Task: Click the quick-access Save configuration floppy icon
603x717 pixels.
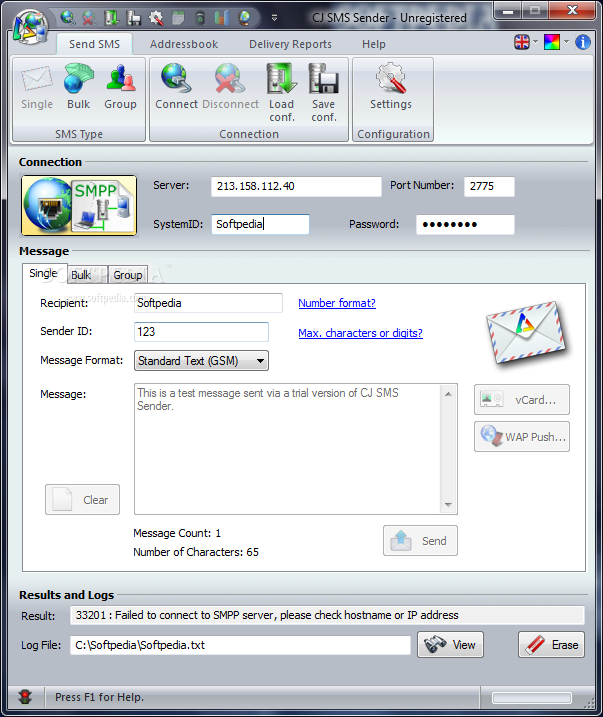Action: click(x=133, y=17)
